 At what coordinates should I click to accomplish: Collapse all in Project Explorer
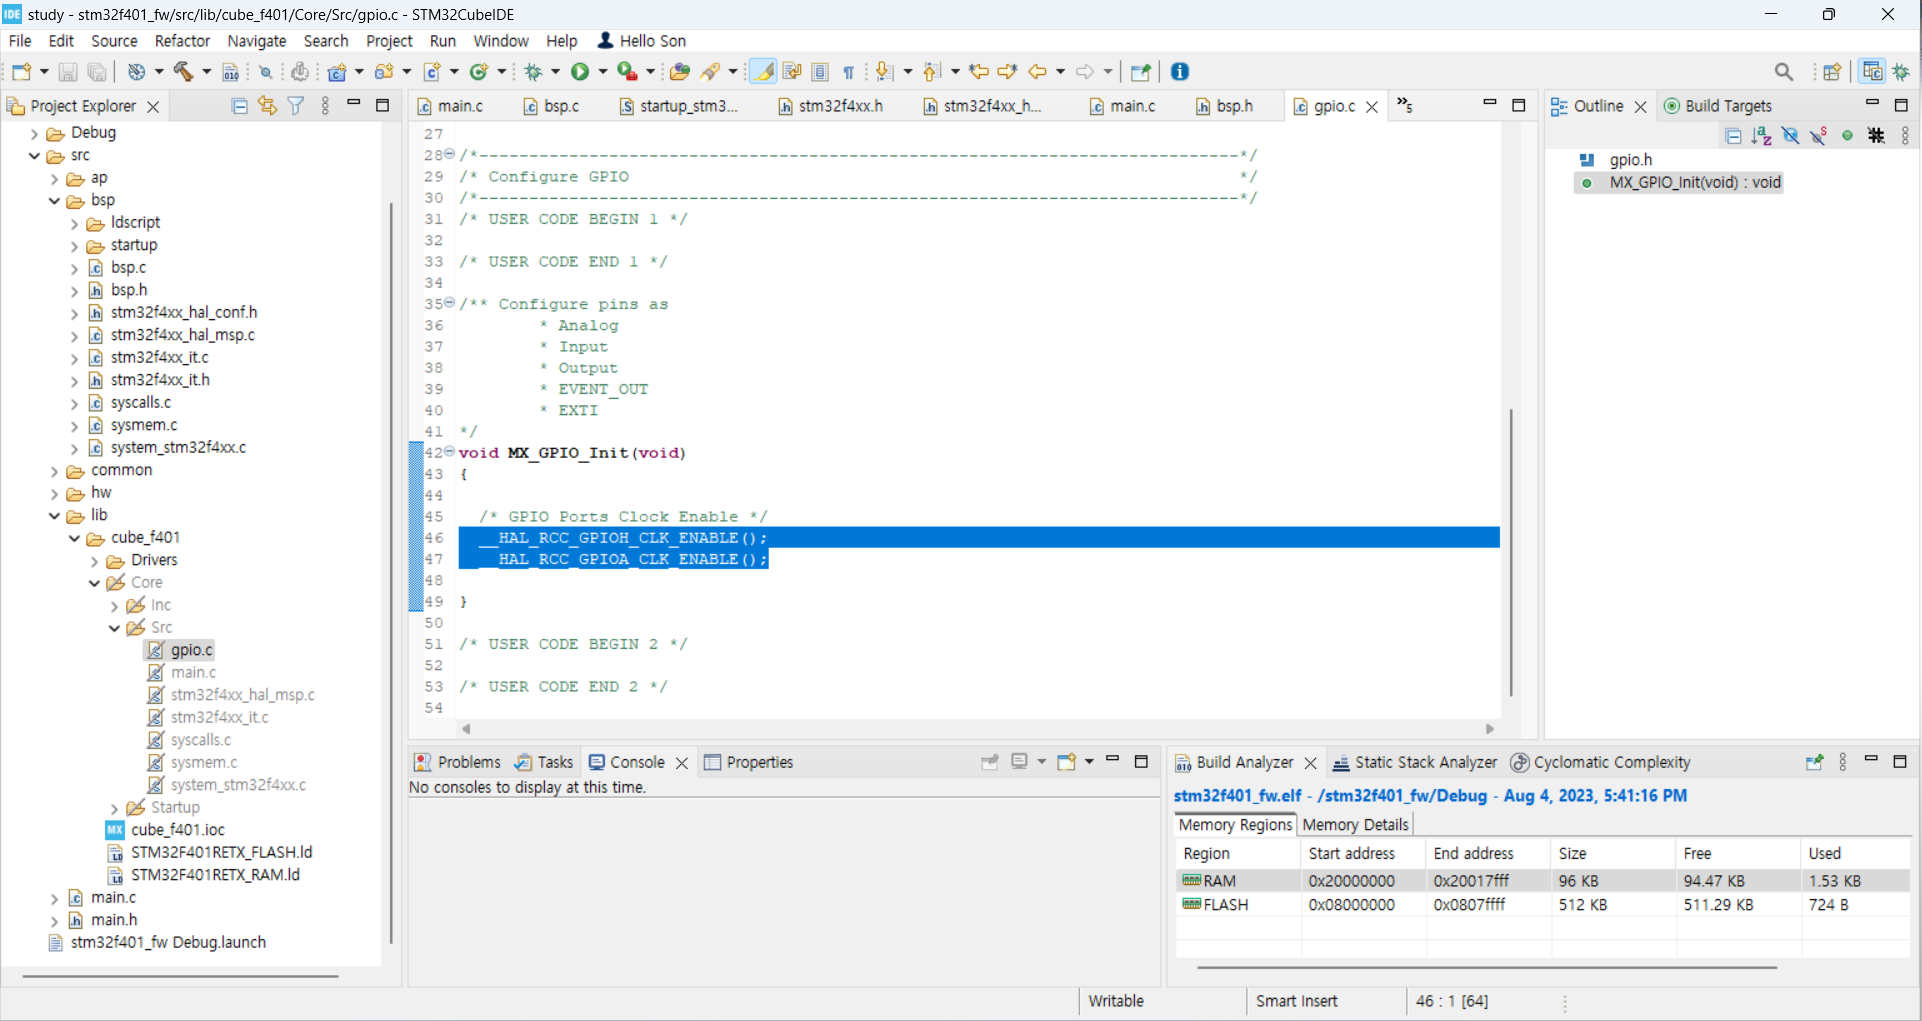239,106
